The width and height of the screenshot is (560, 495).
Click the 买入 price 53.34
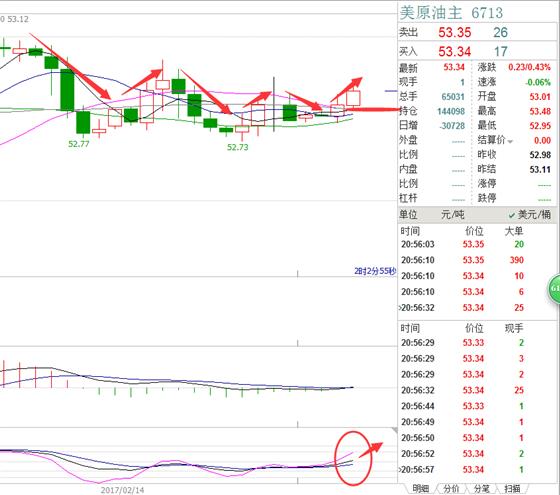tap(455, 51)
